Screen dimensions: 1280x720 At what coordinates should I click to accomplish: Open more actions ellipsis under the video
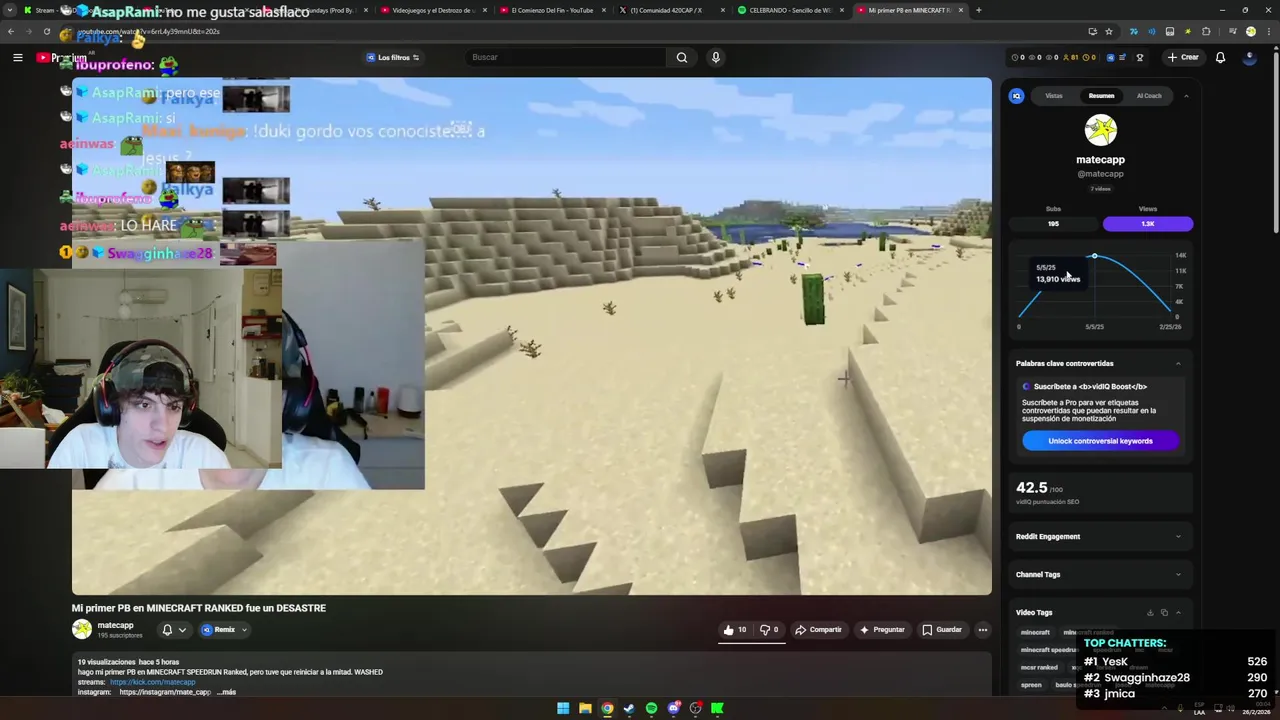(983, 630)
